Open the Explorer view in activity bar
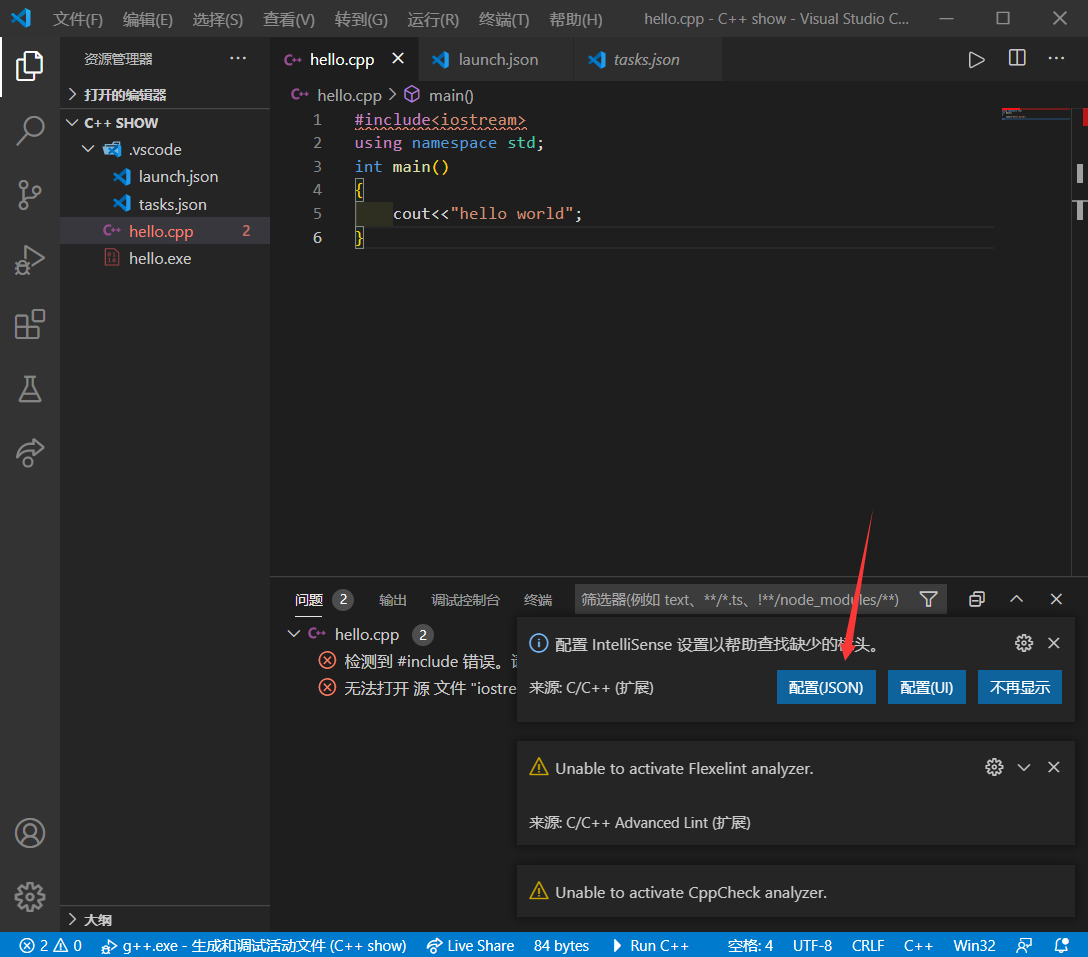 [29, 66]
